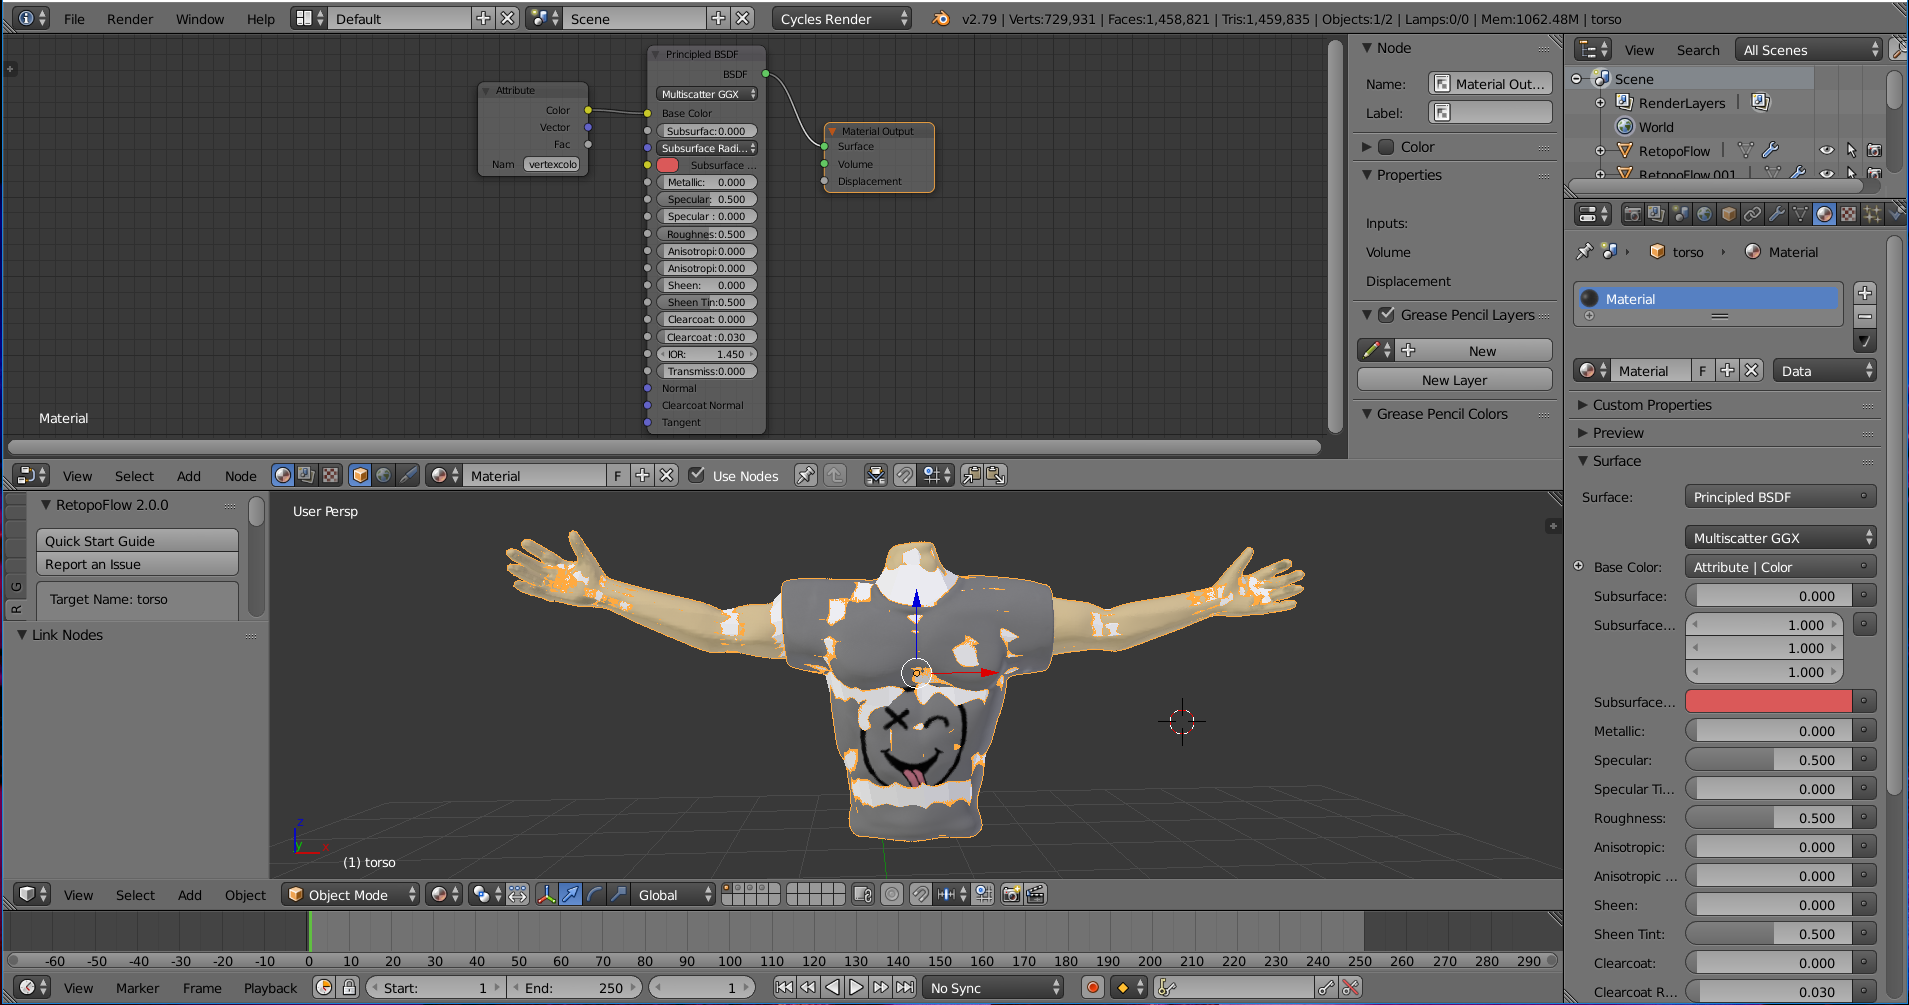
Task: Toggle visibility of the RetopoFlow object in outliner
Action: [x=1827, y=150]
